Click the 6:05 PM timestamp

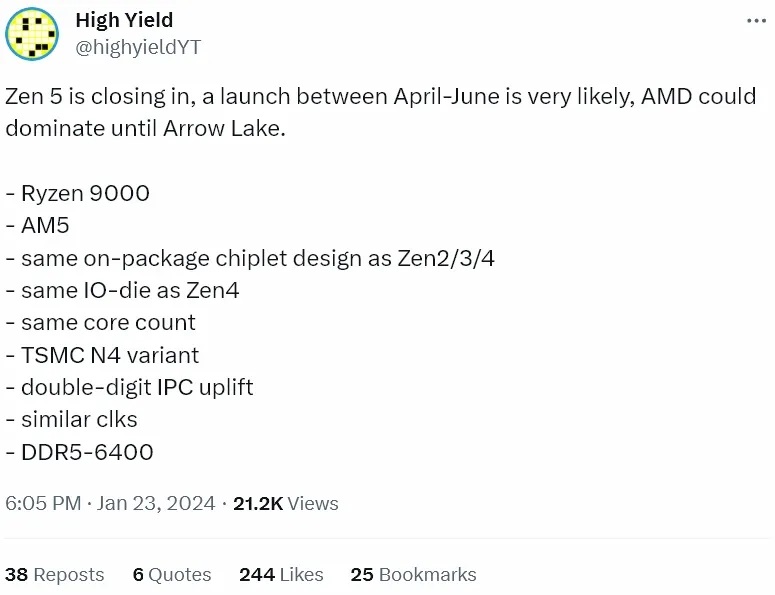tap(43, 504)
